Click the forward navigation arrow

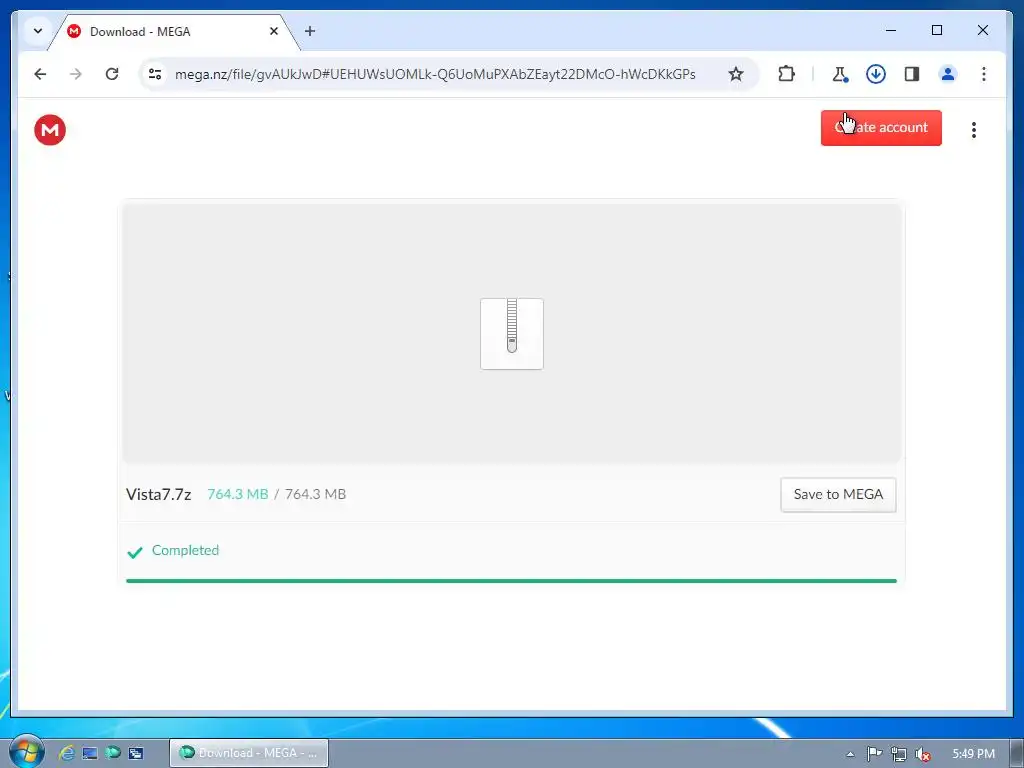coord(76,74)
